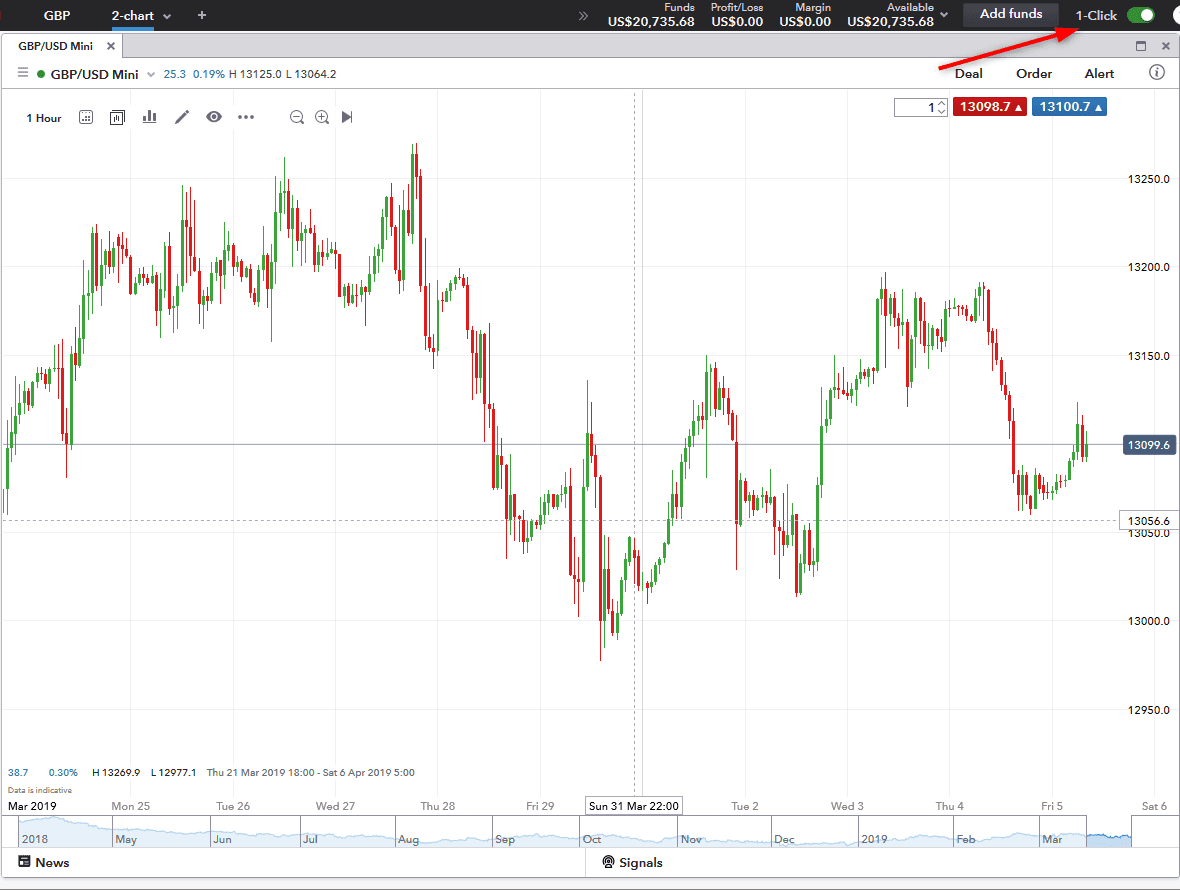Zoom in the chart

click(x=322, y=117)
